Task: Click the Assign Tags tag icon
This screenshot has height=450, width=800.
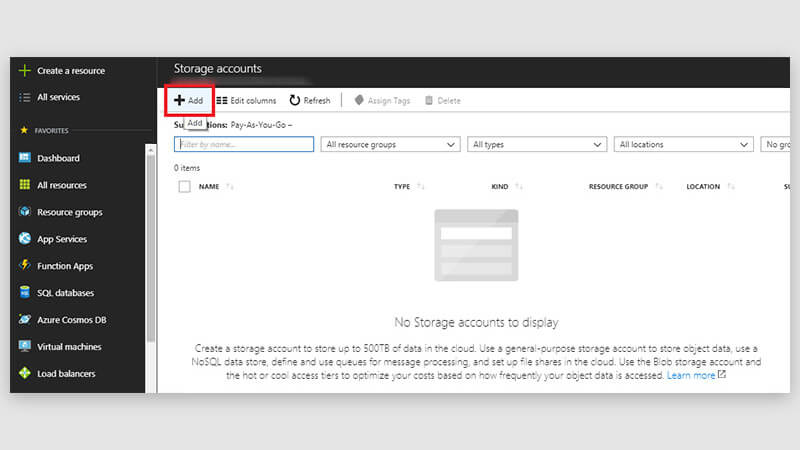Action: (x=359, y=100)
